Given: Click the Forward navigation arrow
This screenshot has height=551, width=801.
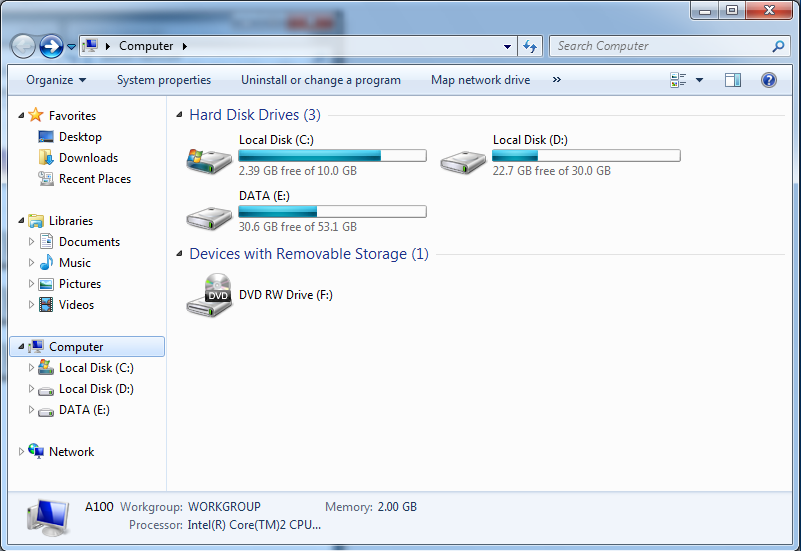Looking at the screenshot, I should point(51,47).
